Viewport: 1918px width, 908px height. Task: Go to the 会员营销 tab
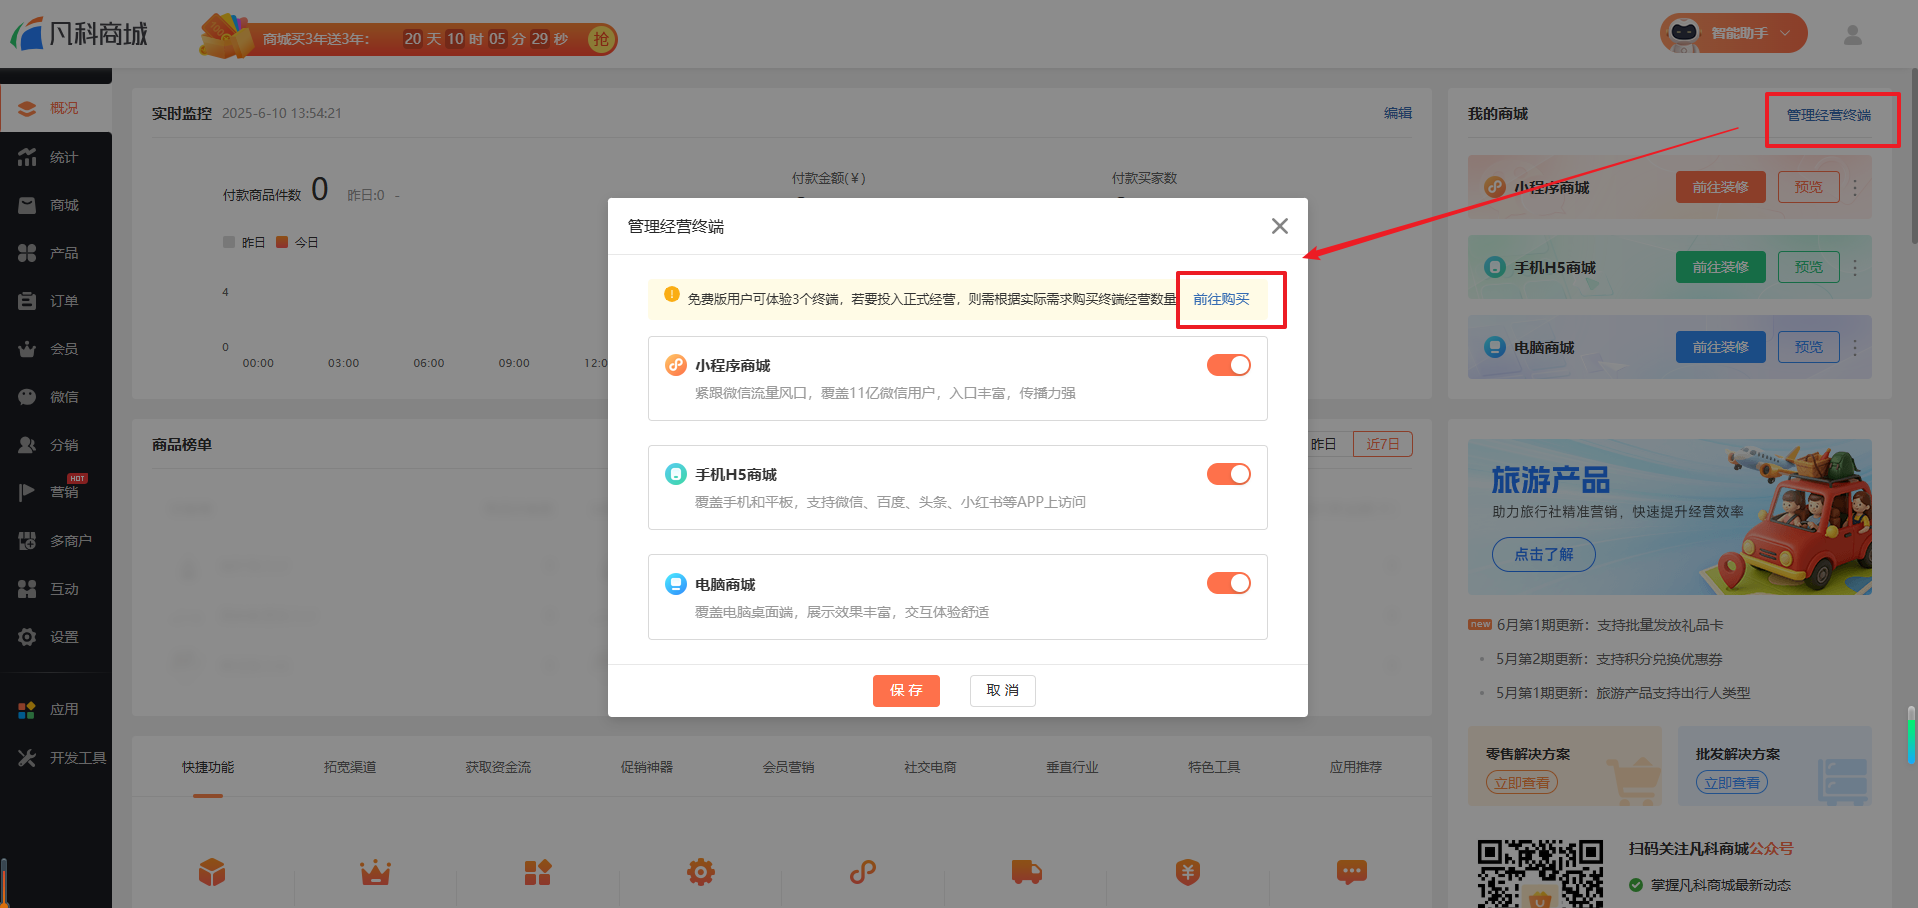click(x=788, y=767)
